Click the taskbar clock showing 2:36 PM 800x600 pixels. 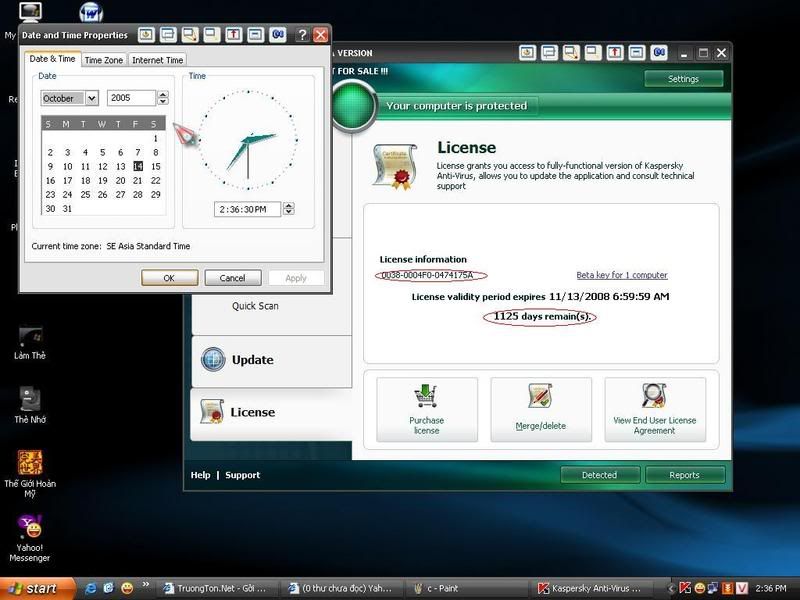(771, 588)
